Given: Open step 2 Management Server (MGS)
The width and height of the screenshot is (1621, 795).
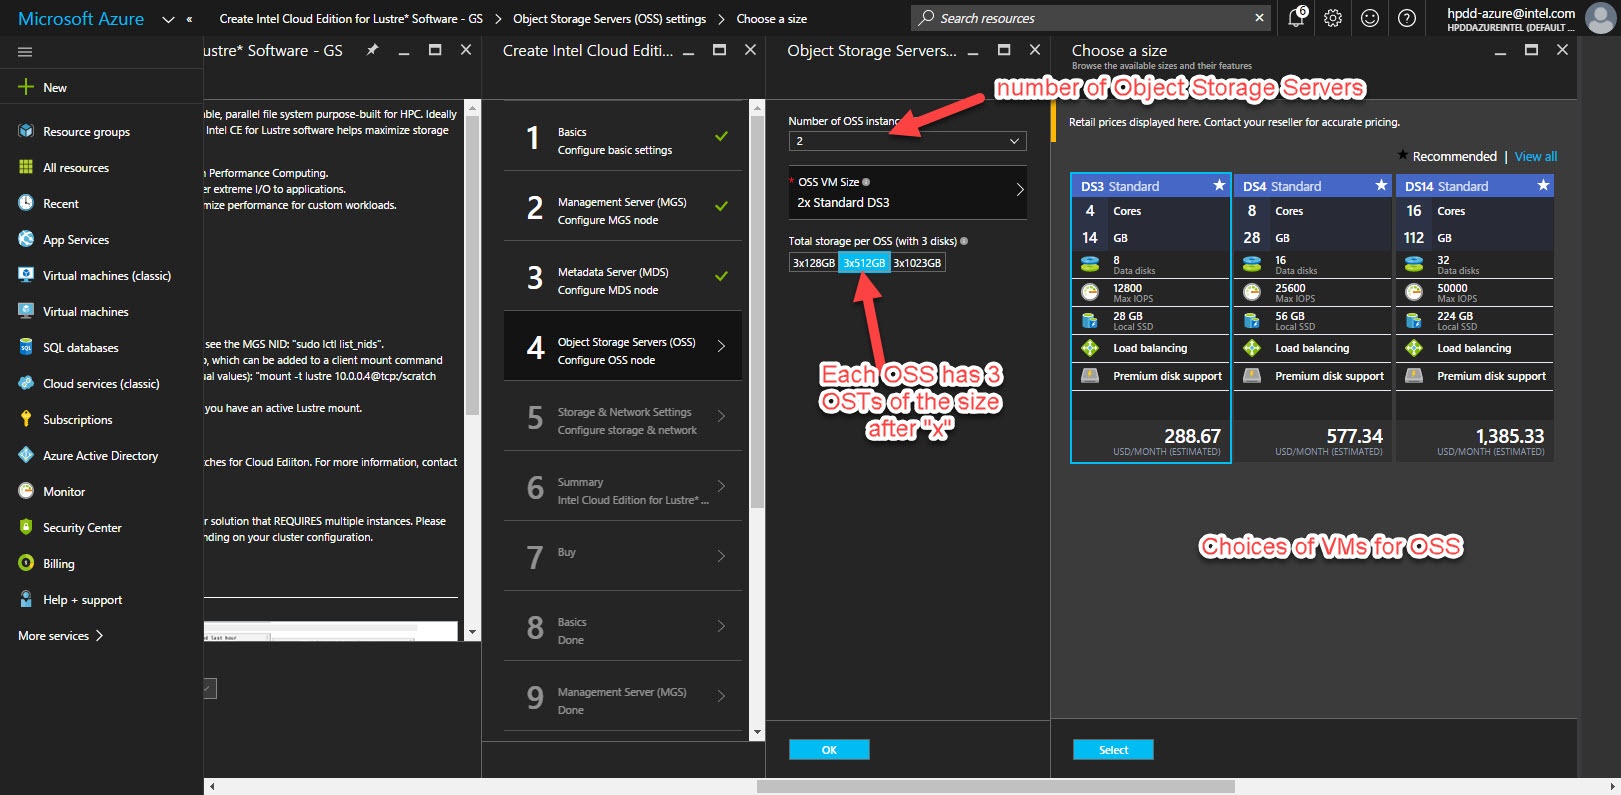Looking at the screenshot, I should [623, 206].
